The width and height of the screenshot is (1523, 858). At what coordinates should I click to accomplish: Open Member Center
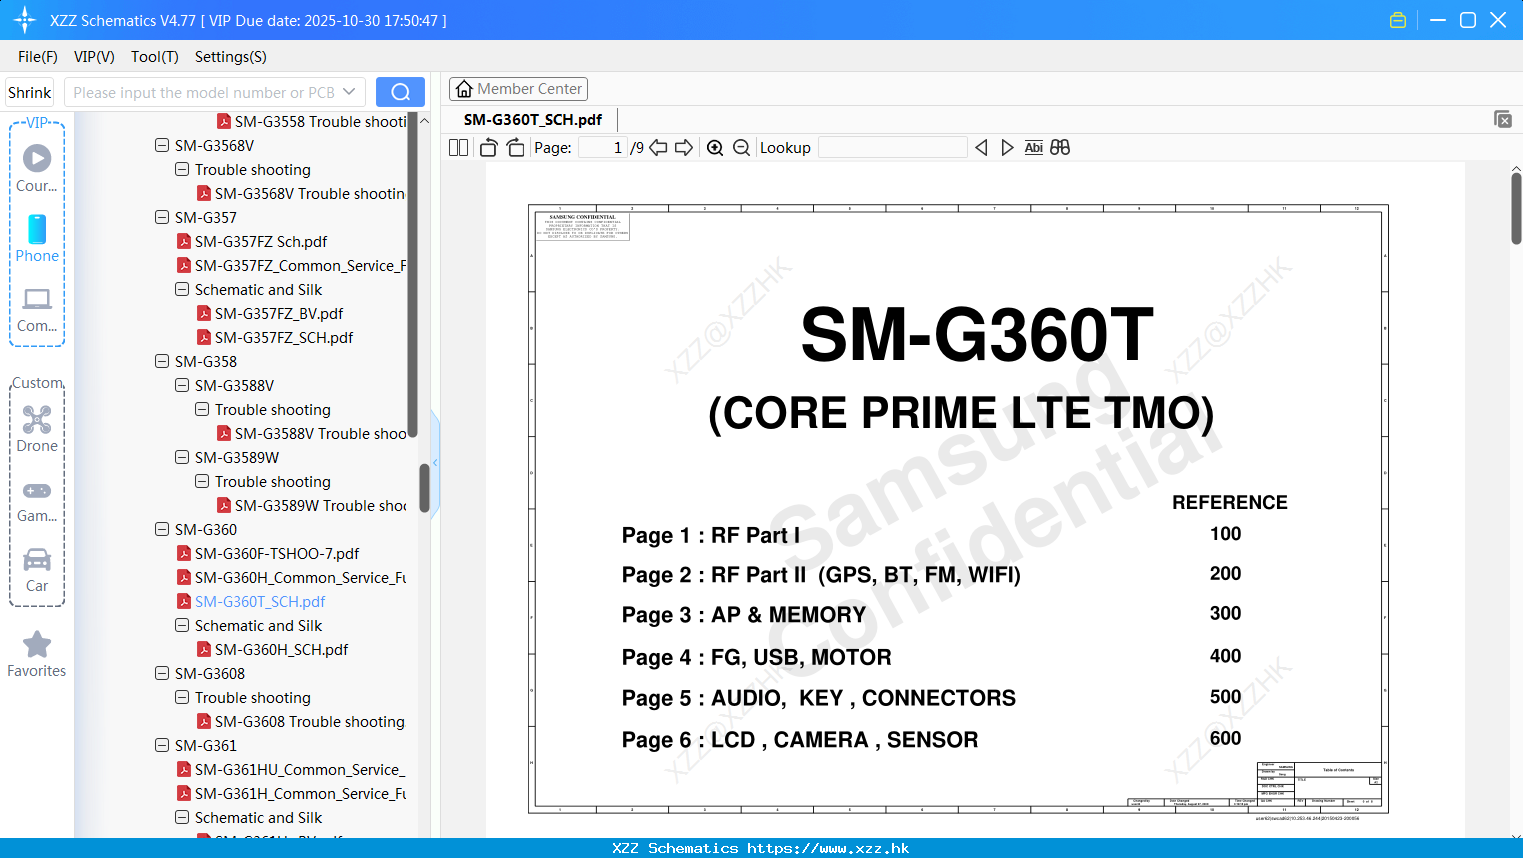point(518,89)
